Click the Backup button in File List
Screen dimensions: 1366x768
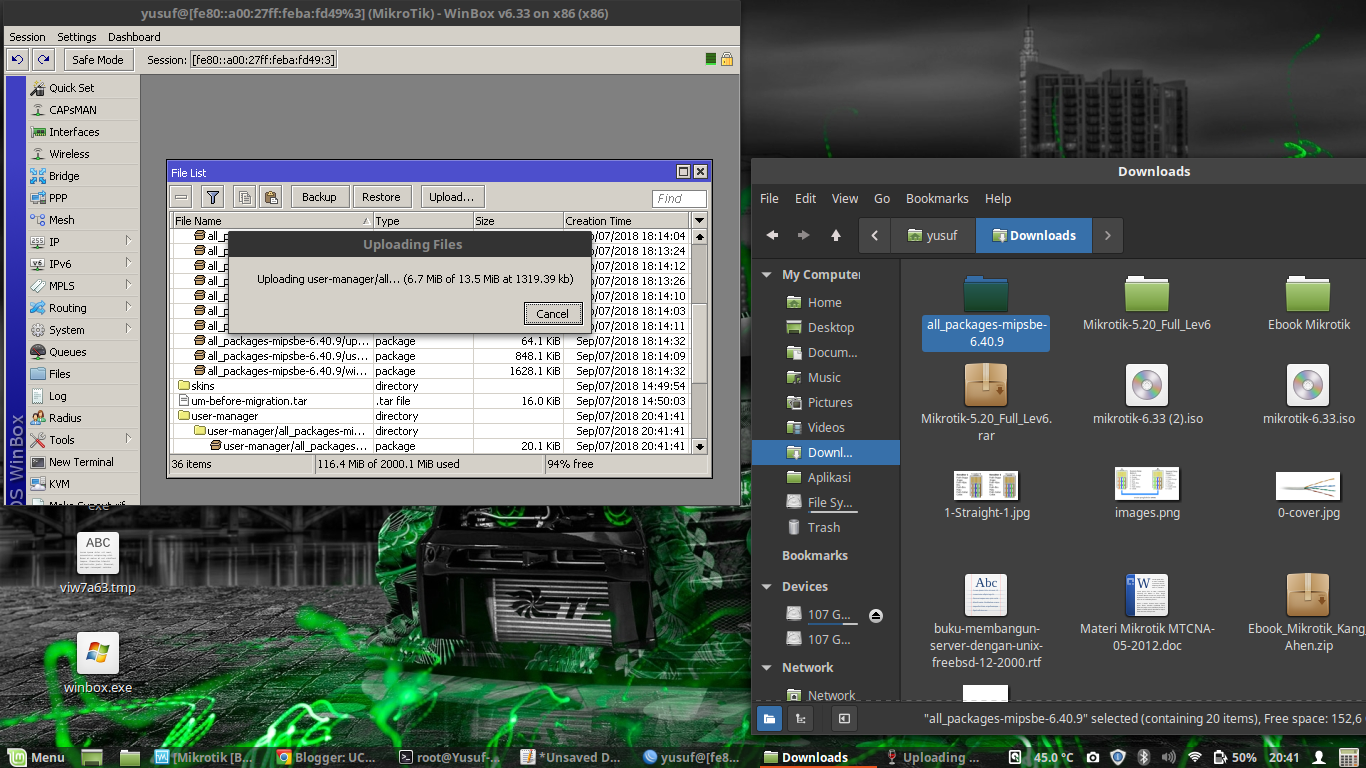320,197
